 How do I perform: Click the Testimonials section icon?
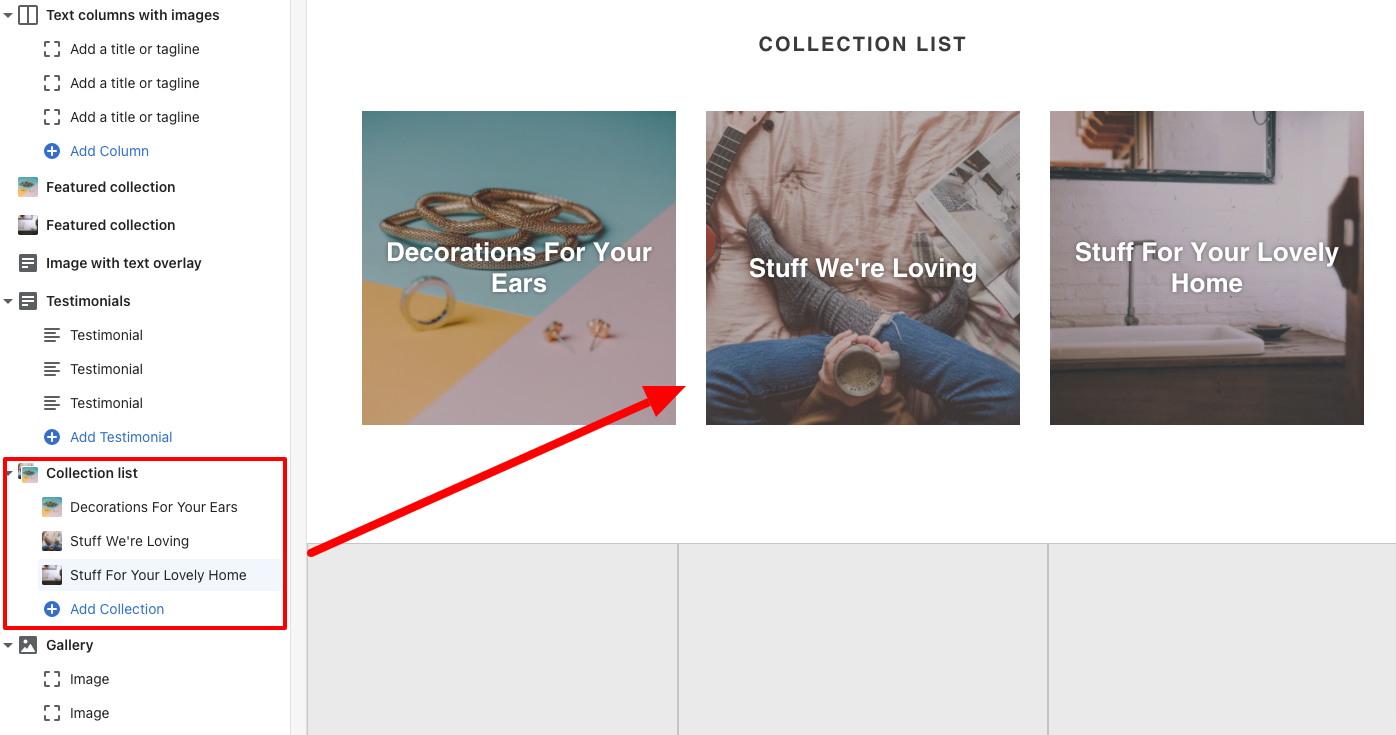[27, 301]
